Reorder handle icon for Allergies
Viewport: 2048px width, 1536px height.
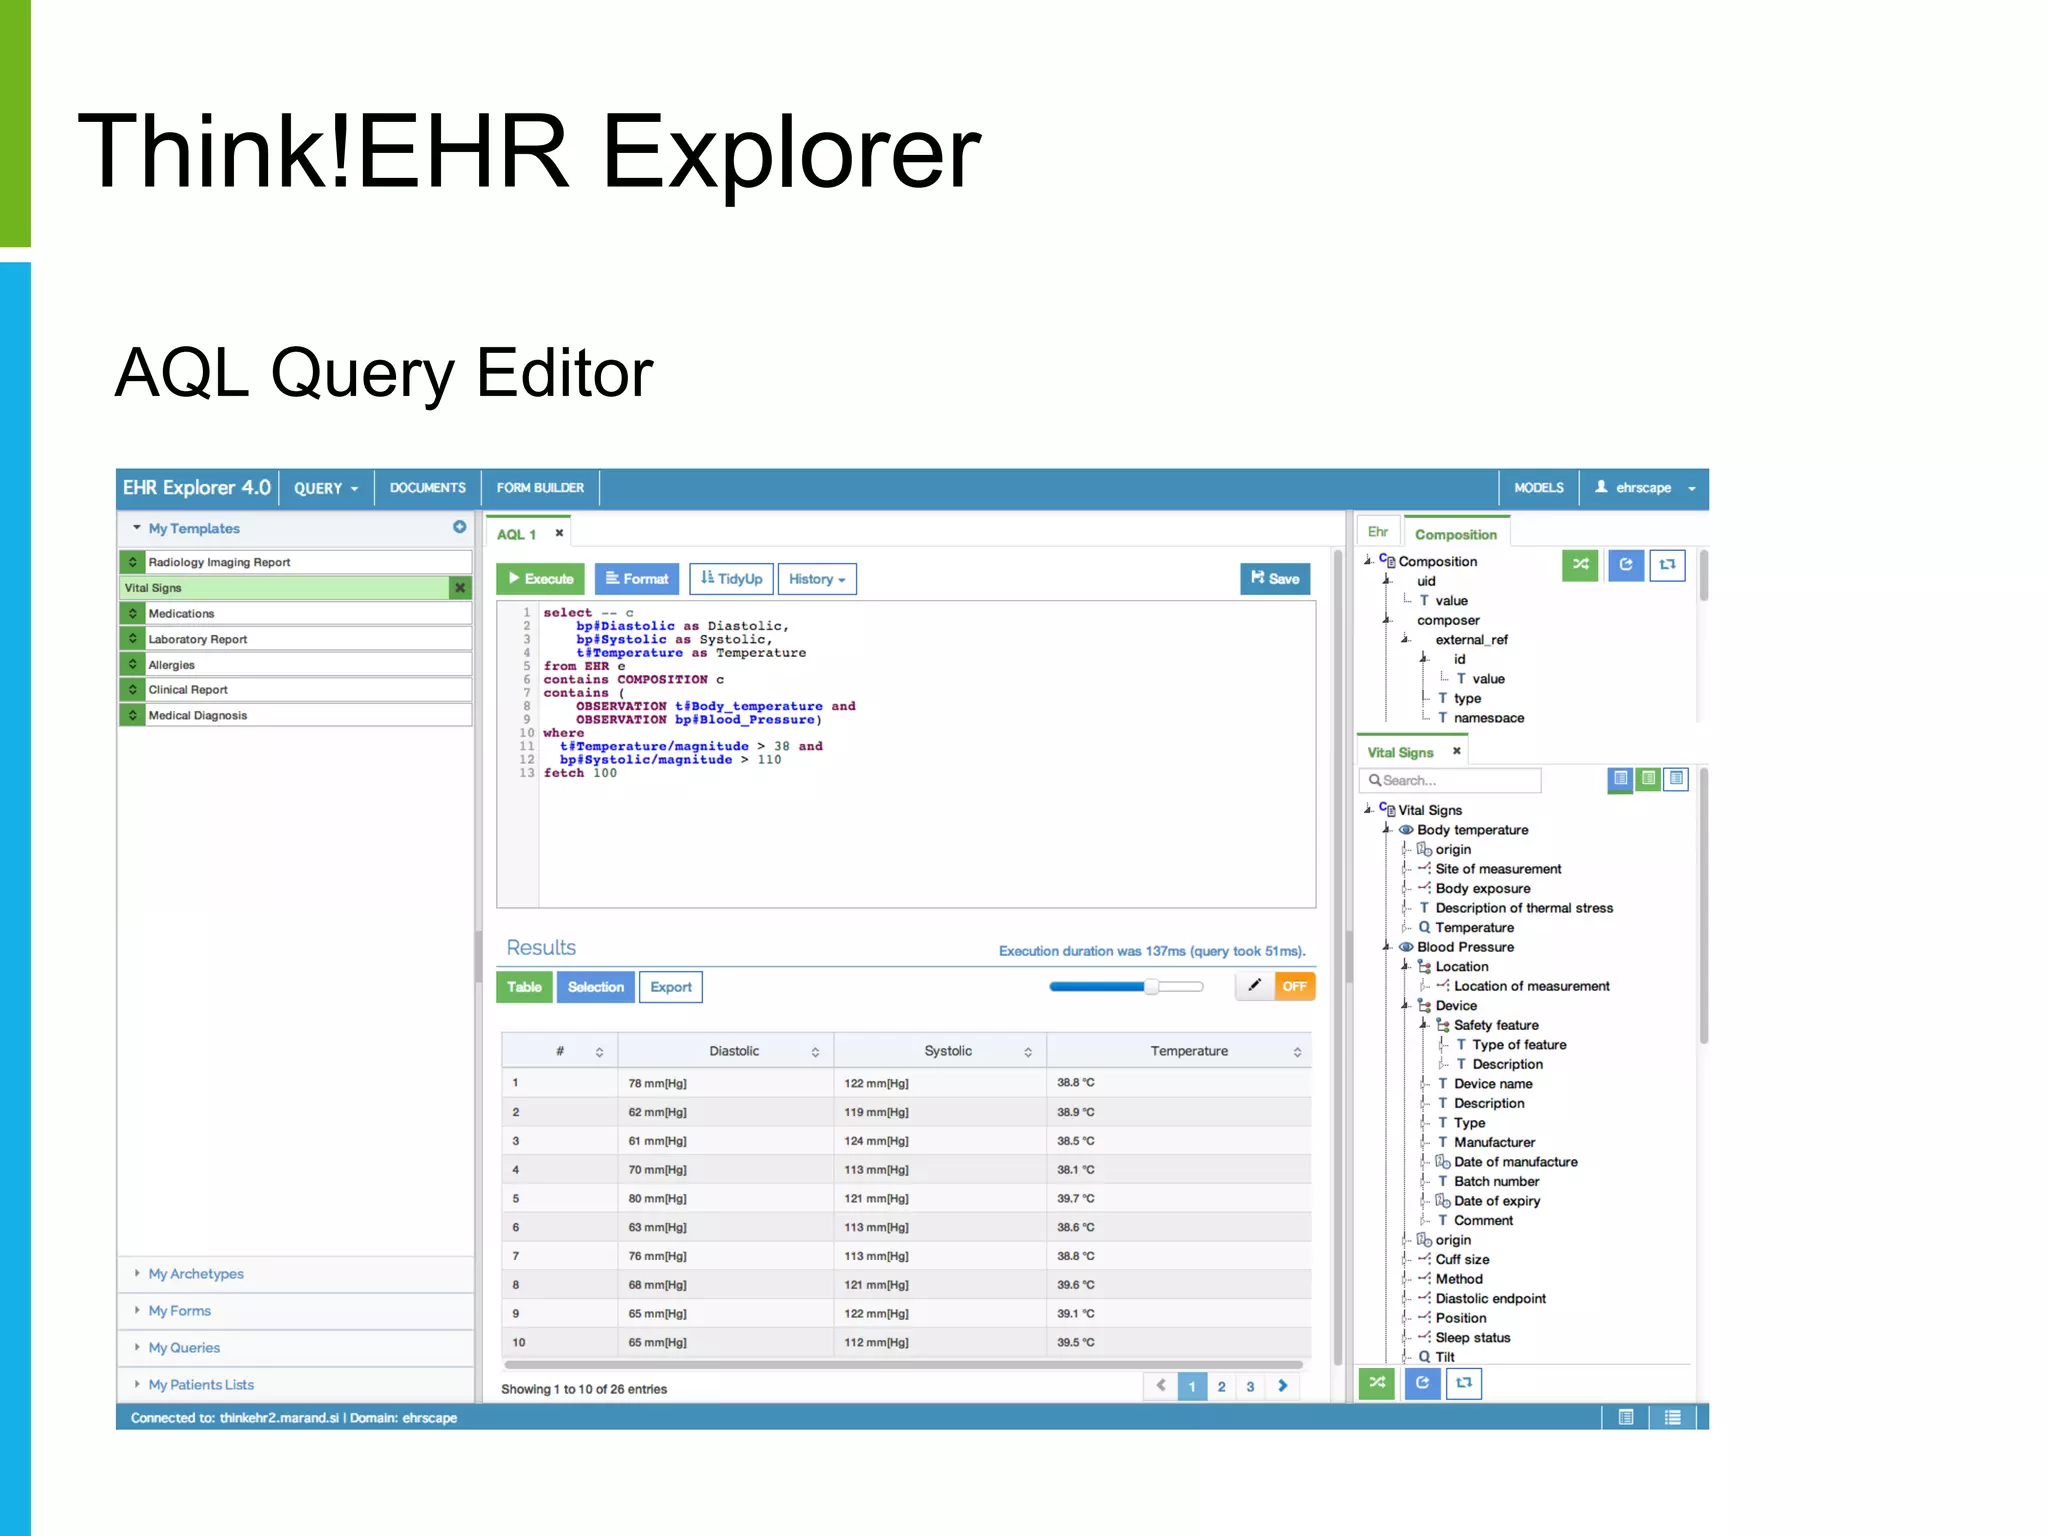coord(132,664)
